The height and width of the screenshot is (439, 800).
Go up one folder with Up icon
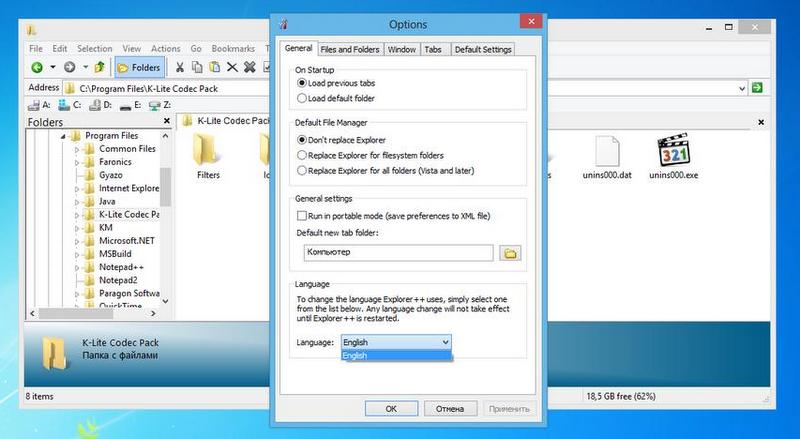click(x=99, y=67)
